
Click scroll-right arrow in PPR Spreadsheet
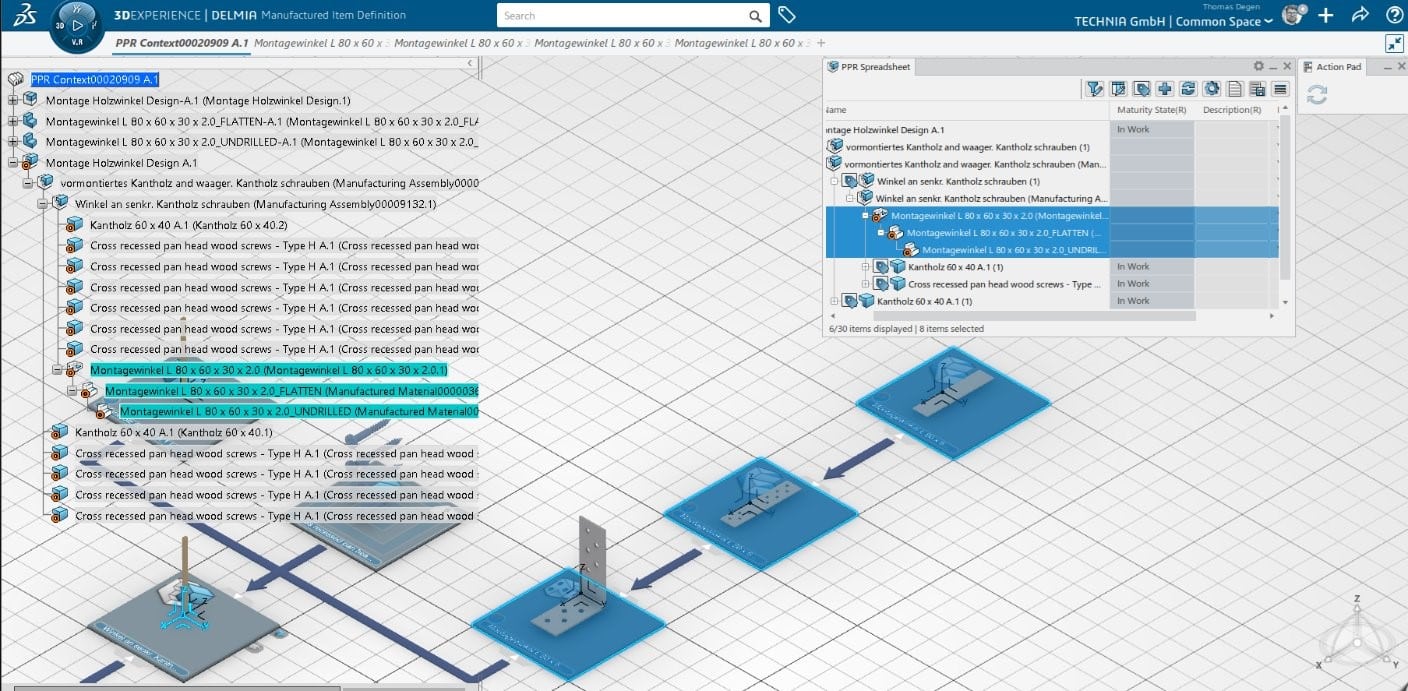pos(1274,316)
